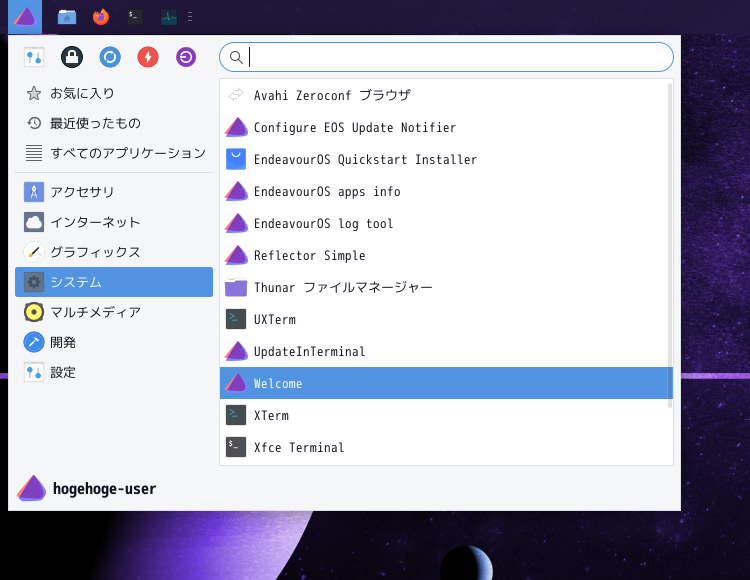Launch terminal from the top panel
The height and width of the screenshot is (580, 750).
point(135,17)
